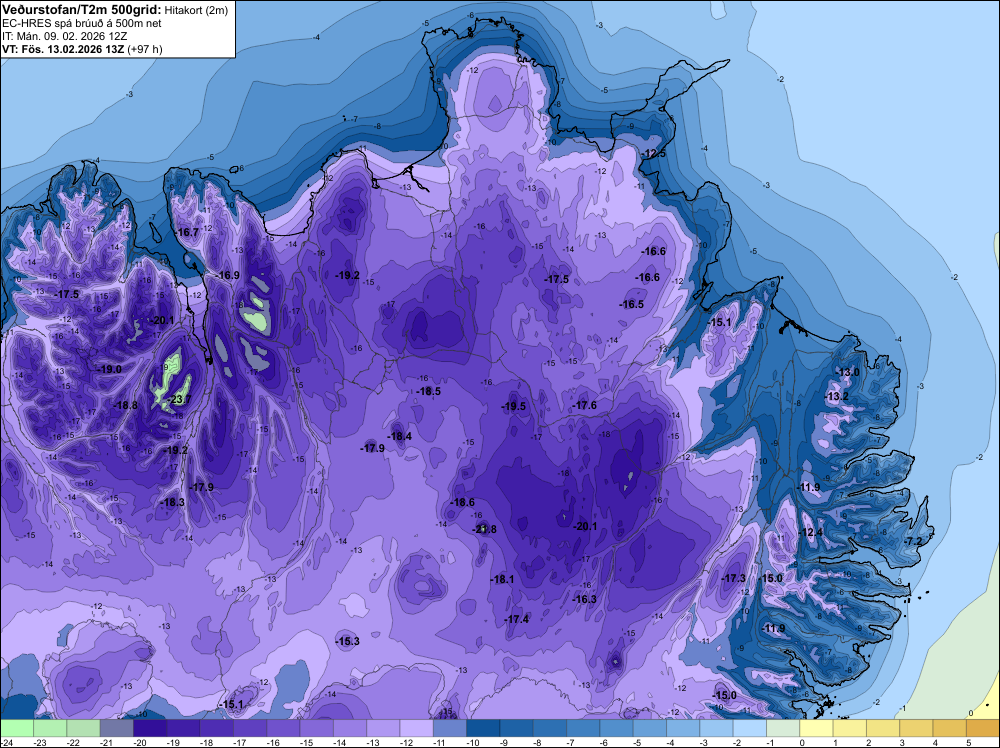1000x748 pixels.
Task: Click the pale yellow 0 legend swatch
Action: click(x=816, y=728)
